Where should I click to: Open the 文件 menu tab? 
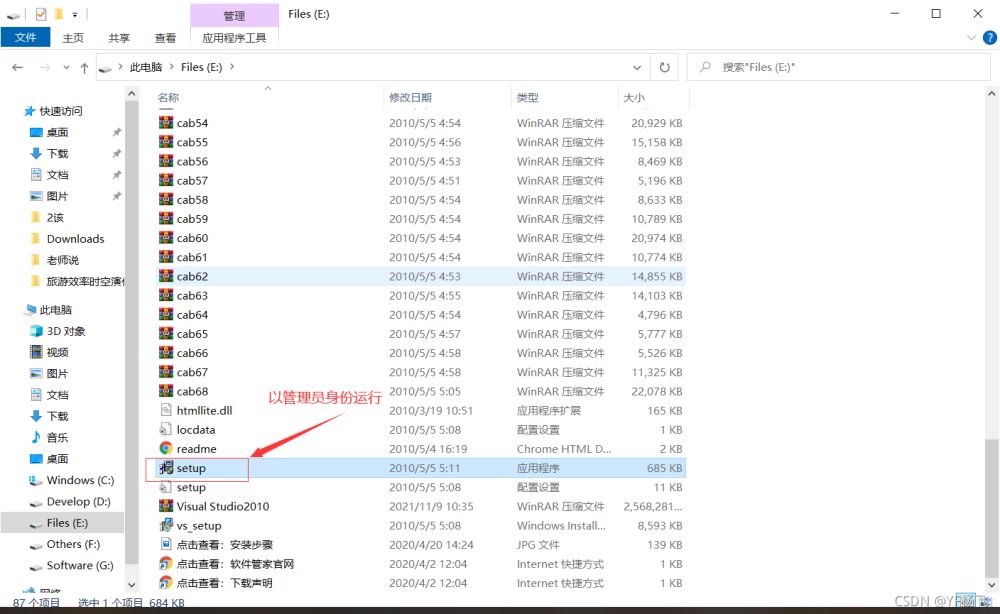coord(26,38)
